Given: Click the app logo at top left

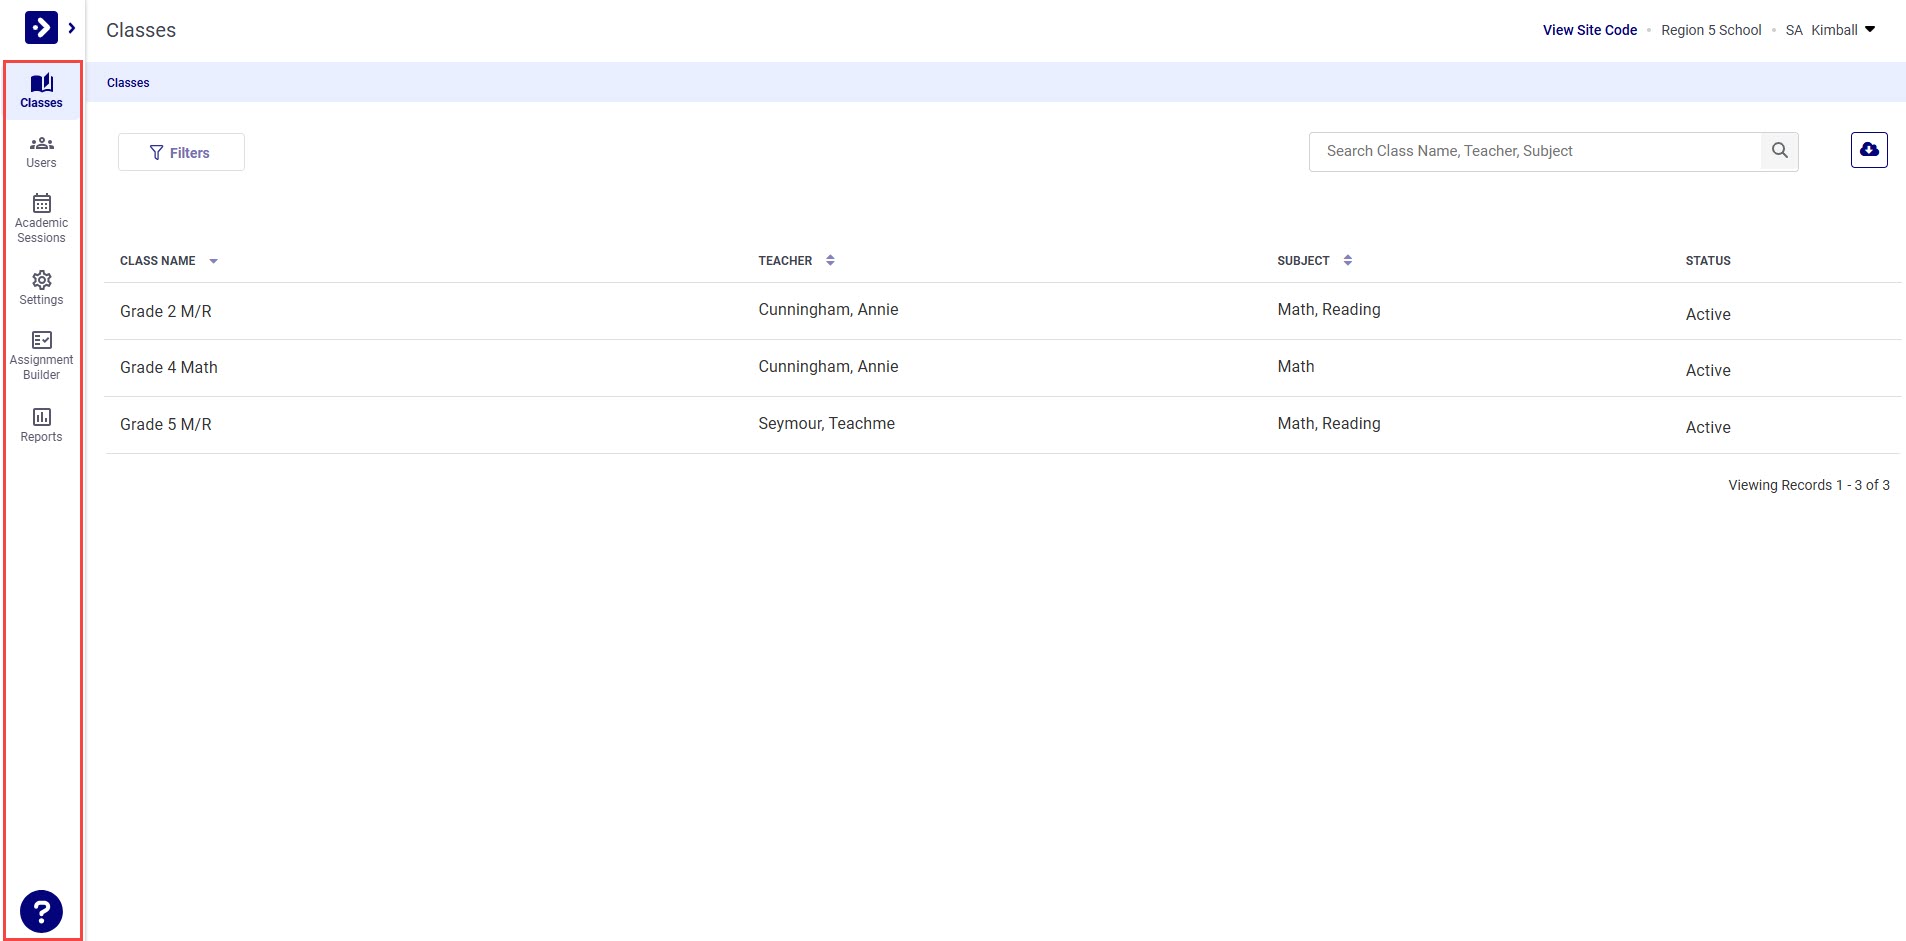Looking at the screenshot, I should pos(41,28).
